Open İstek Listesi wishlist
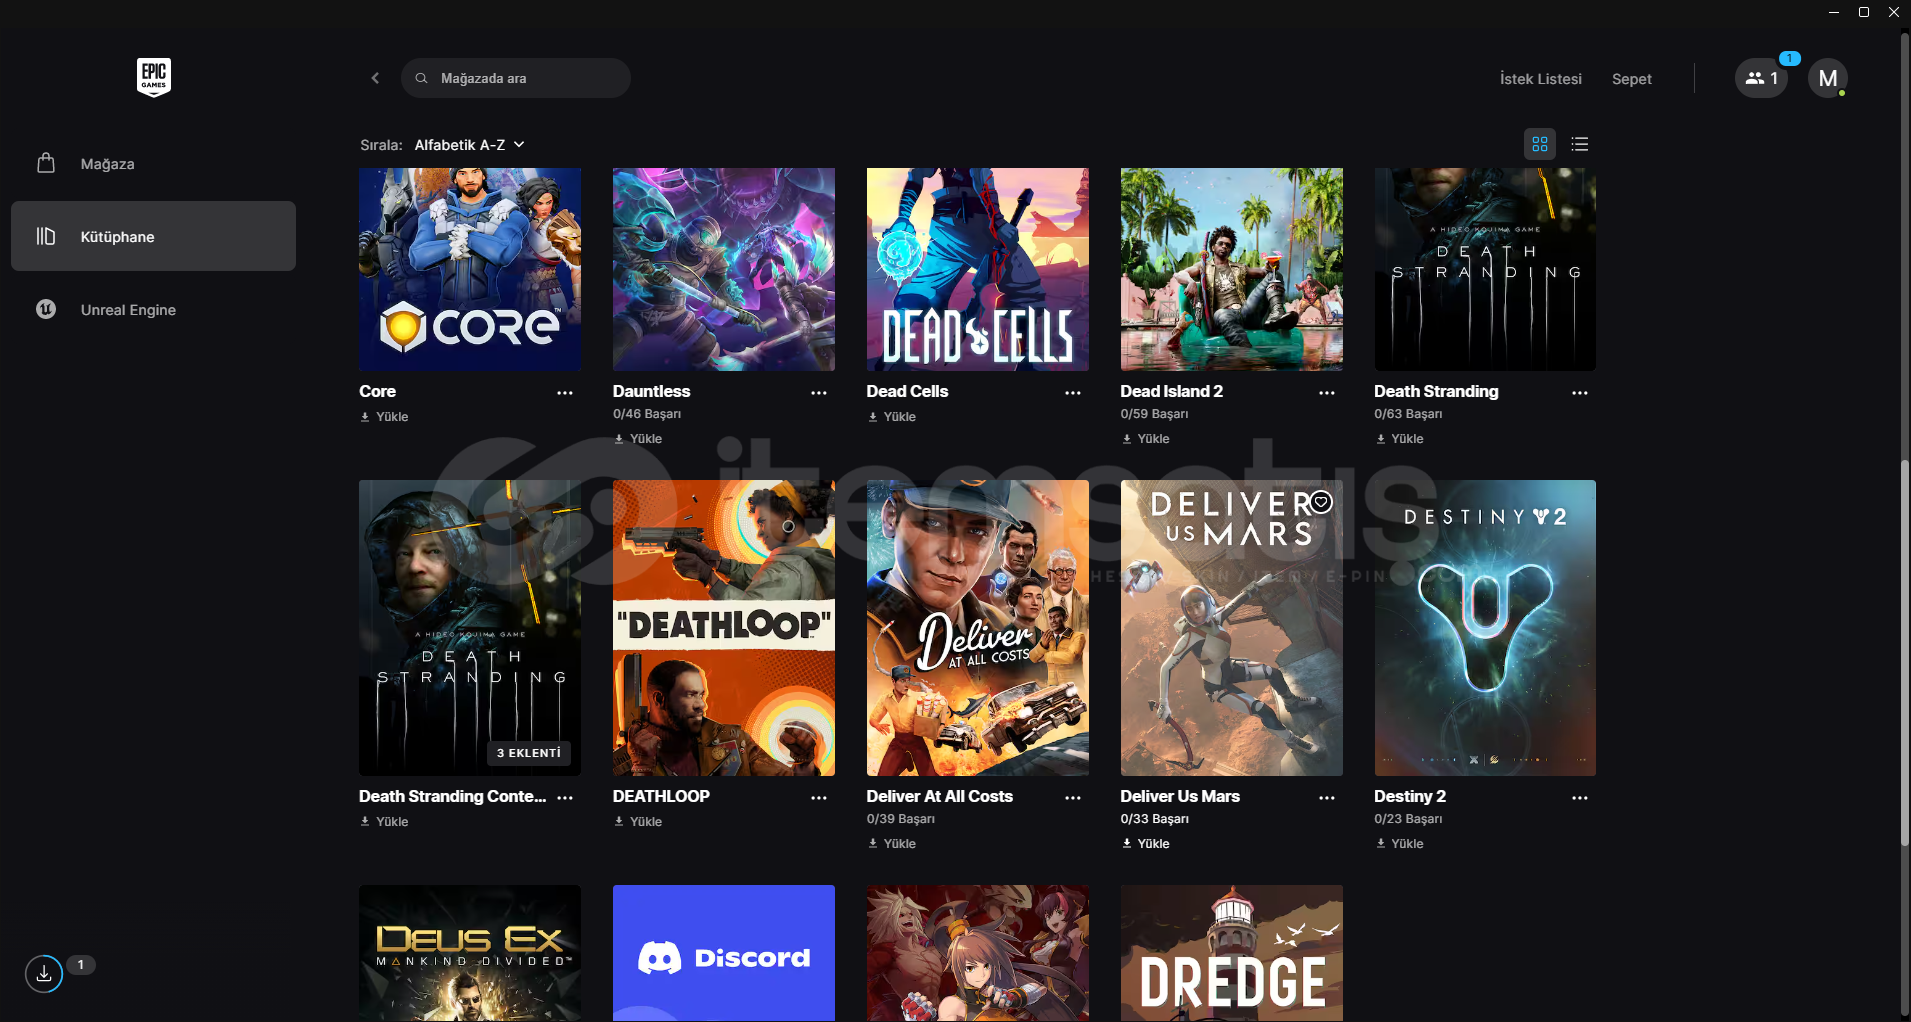This screenshot has width=1911, height=1022. point(1541,79)
